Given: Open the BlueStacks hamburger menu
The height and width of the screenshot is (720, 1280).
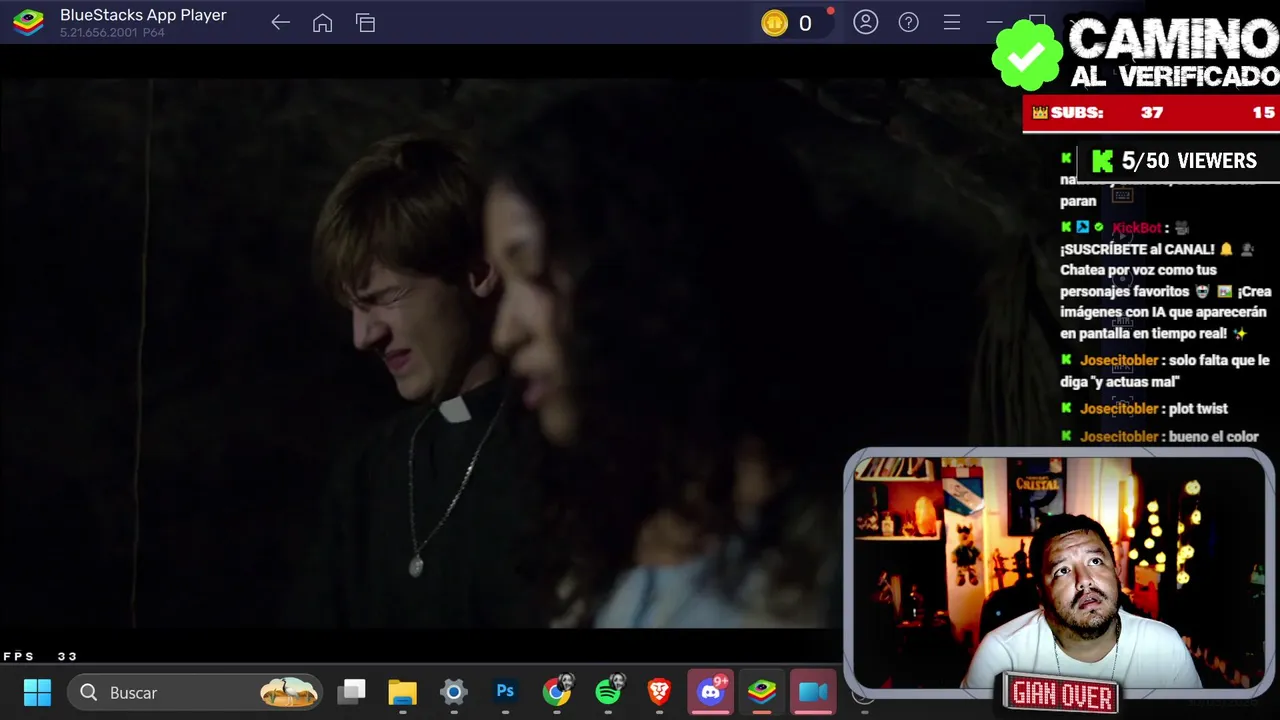Looking at the screenshot, I should pos(952,22).
